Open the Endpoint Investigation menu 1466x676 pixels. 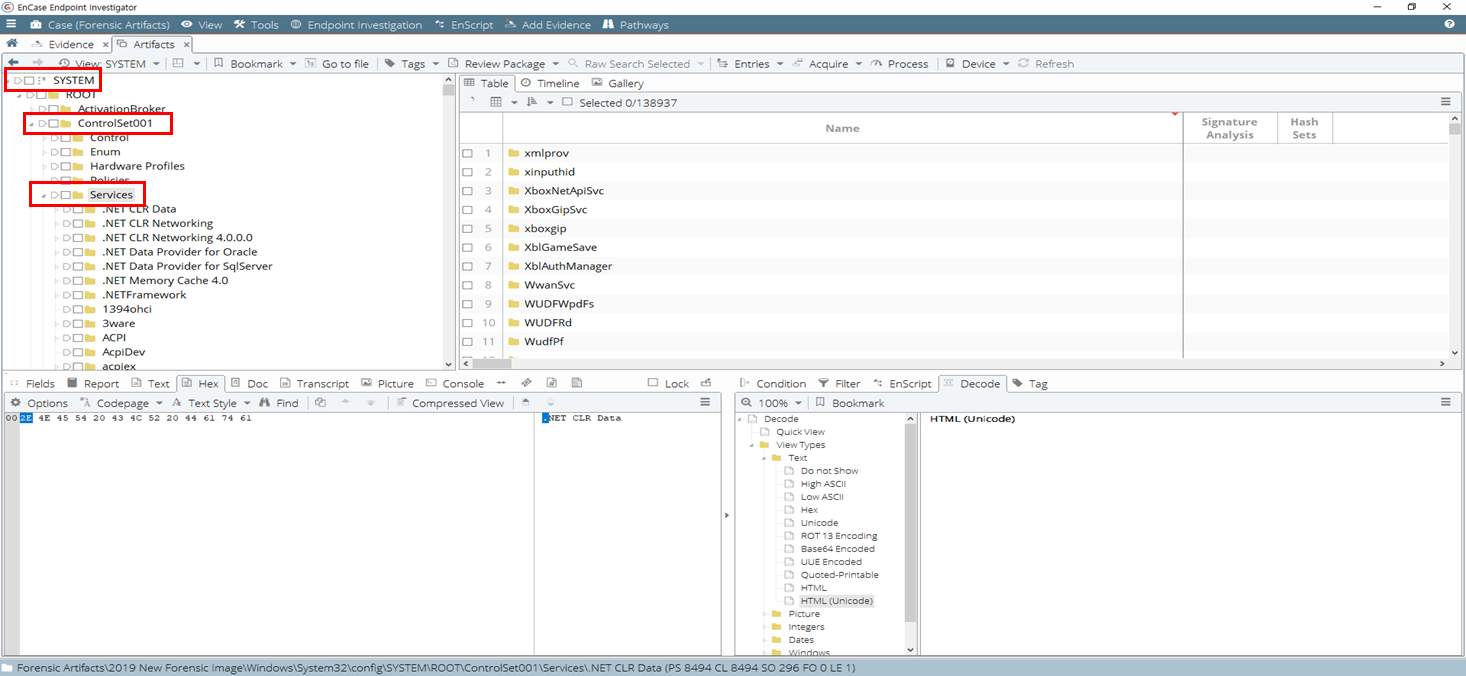coord(356,24)
